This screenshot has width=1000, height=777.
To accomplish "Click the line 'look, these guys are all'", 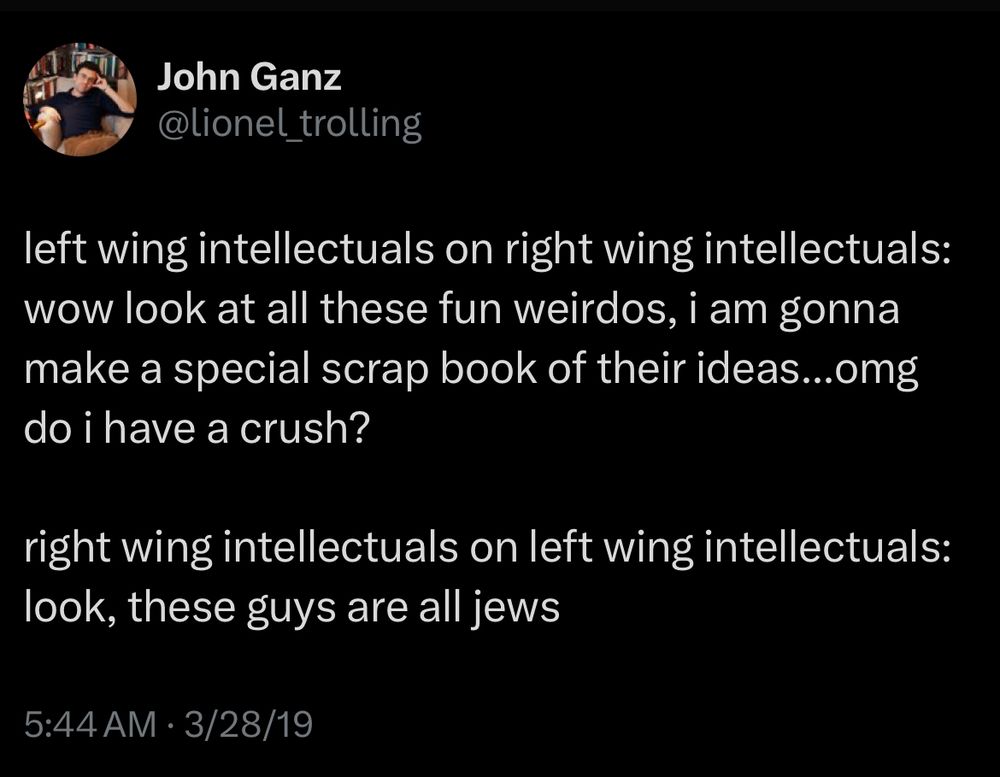I will point(292,607).
